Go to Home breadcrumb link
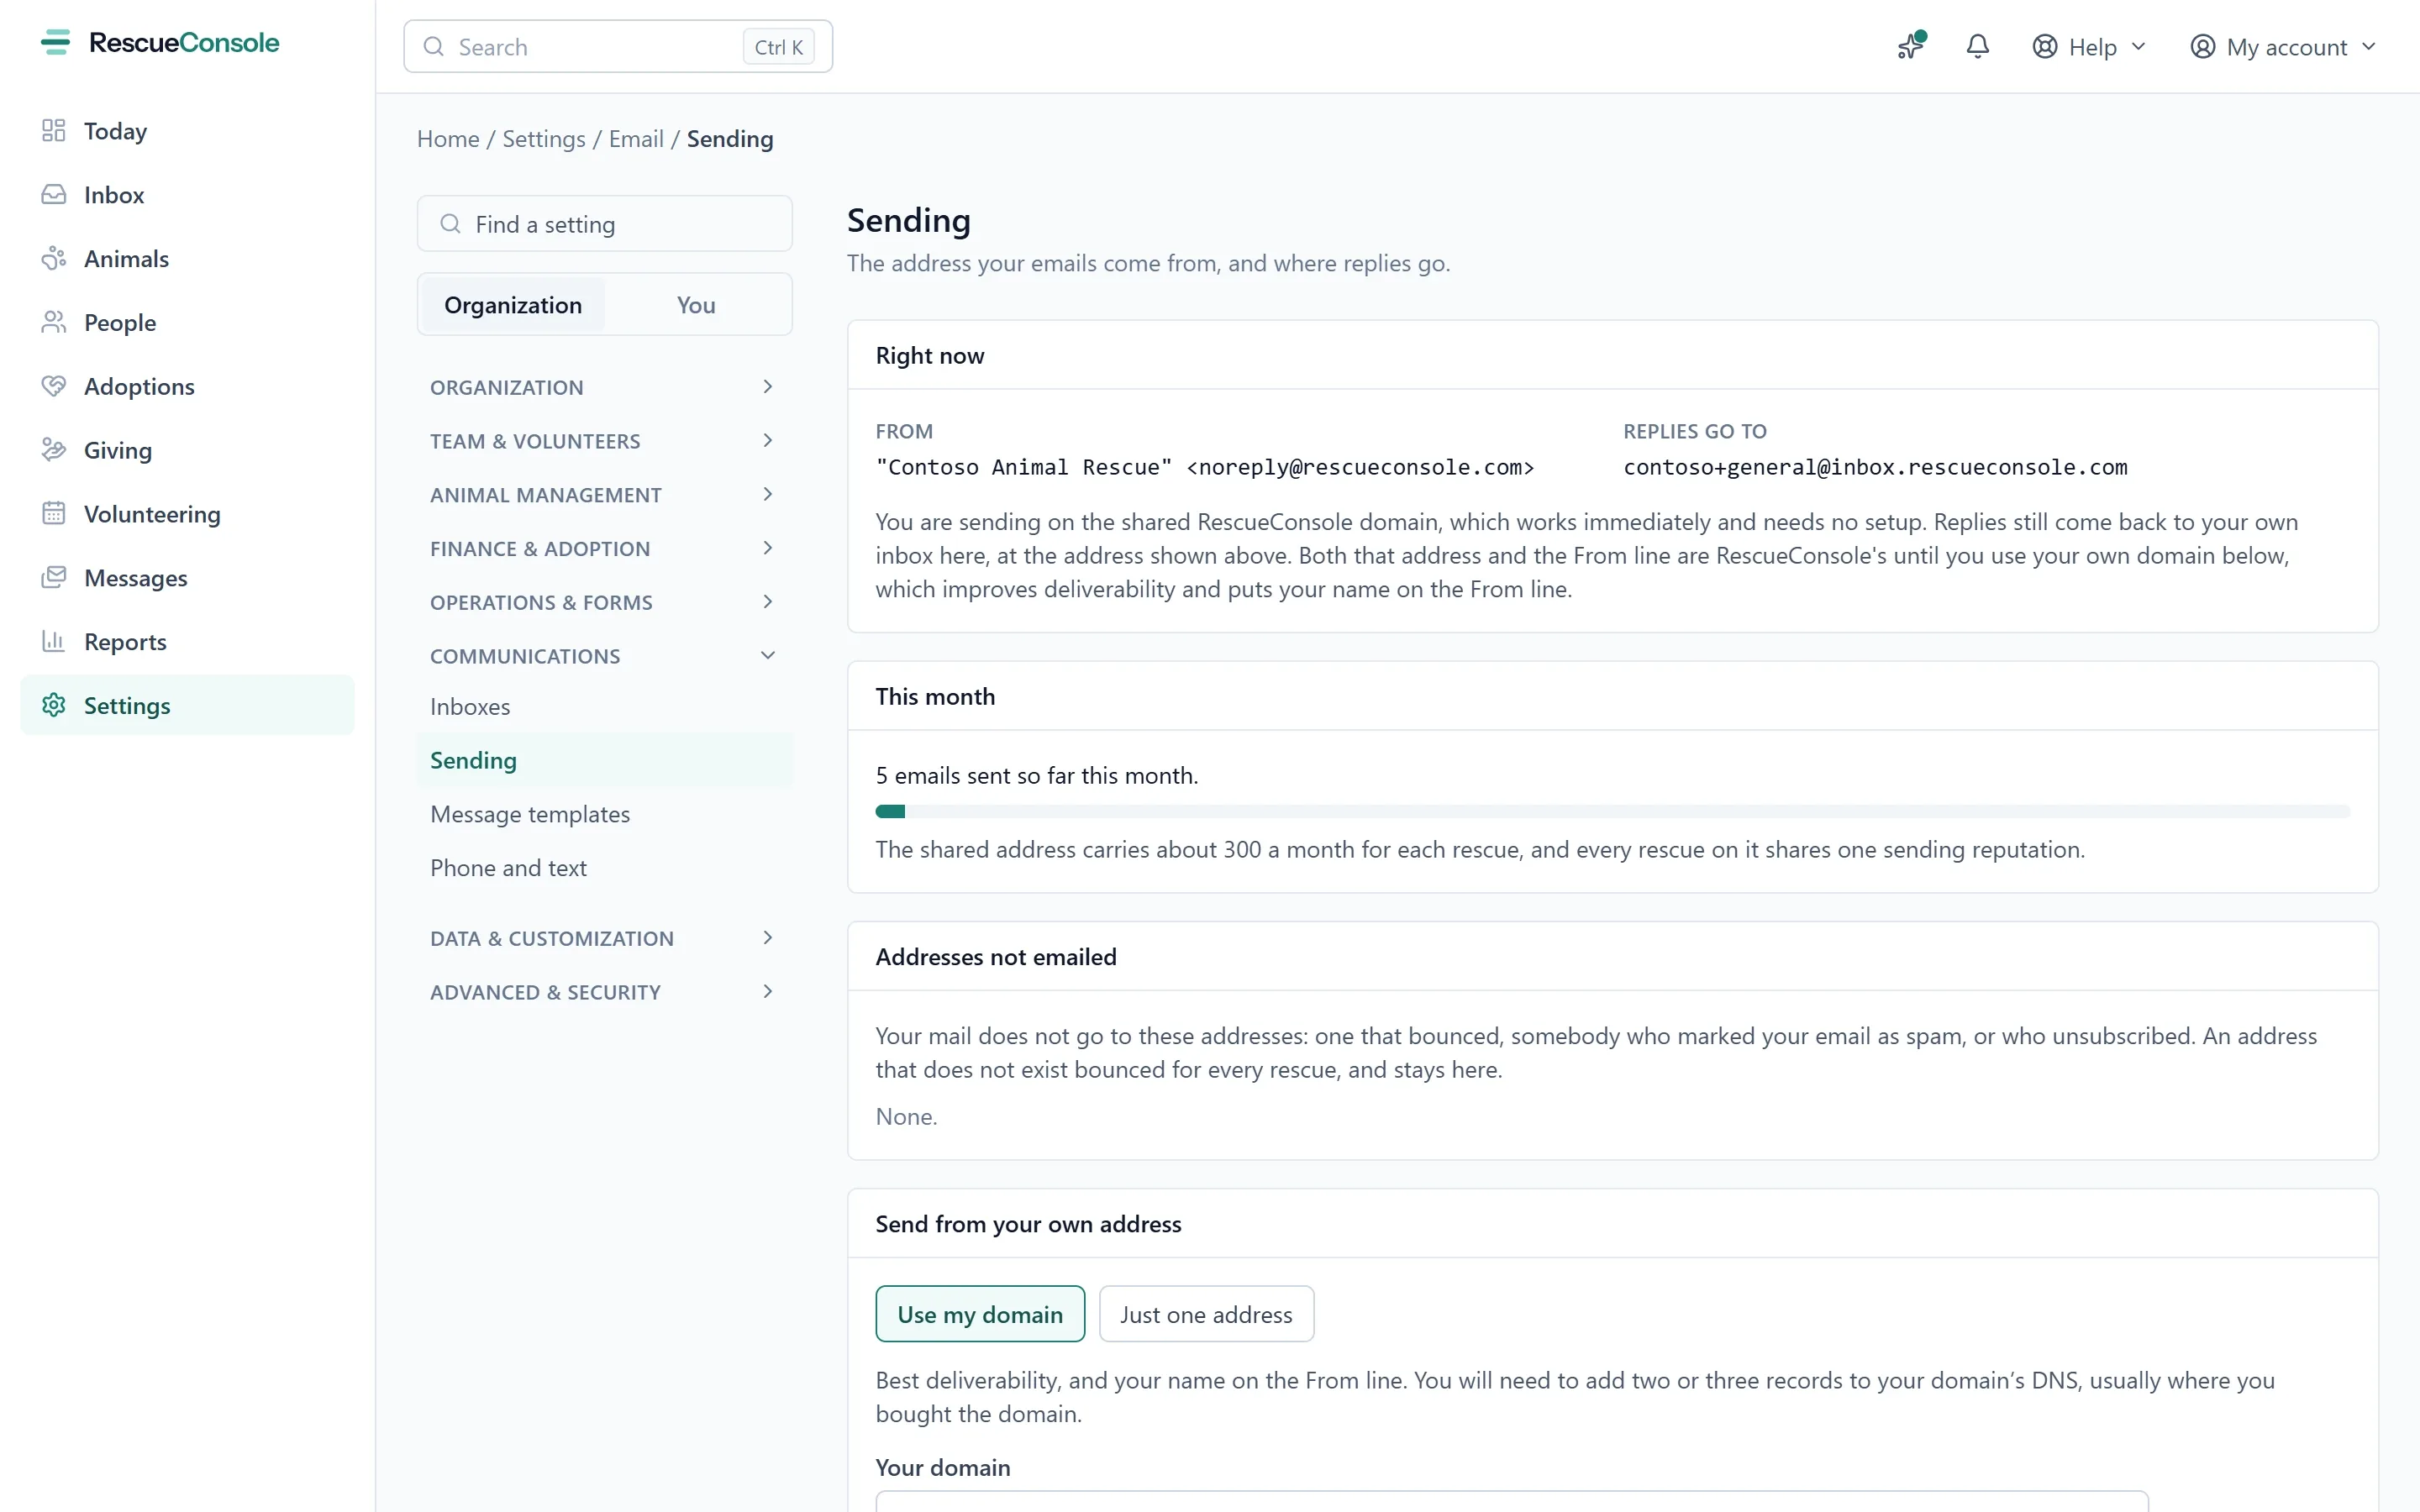The width and height of the screenshot is (2420, 1512). coord(448,139)
